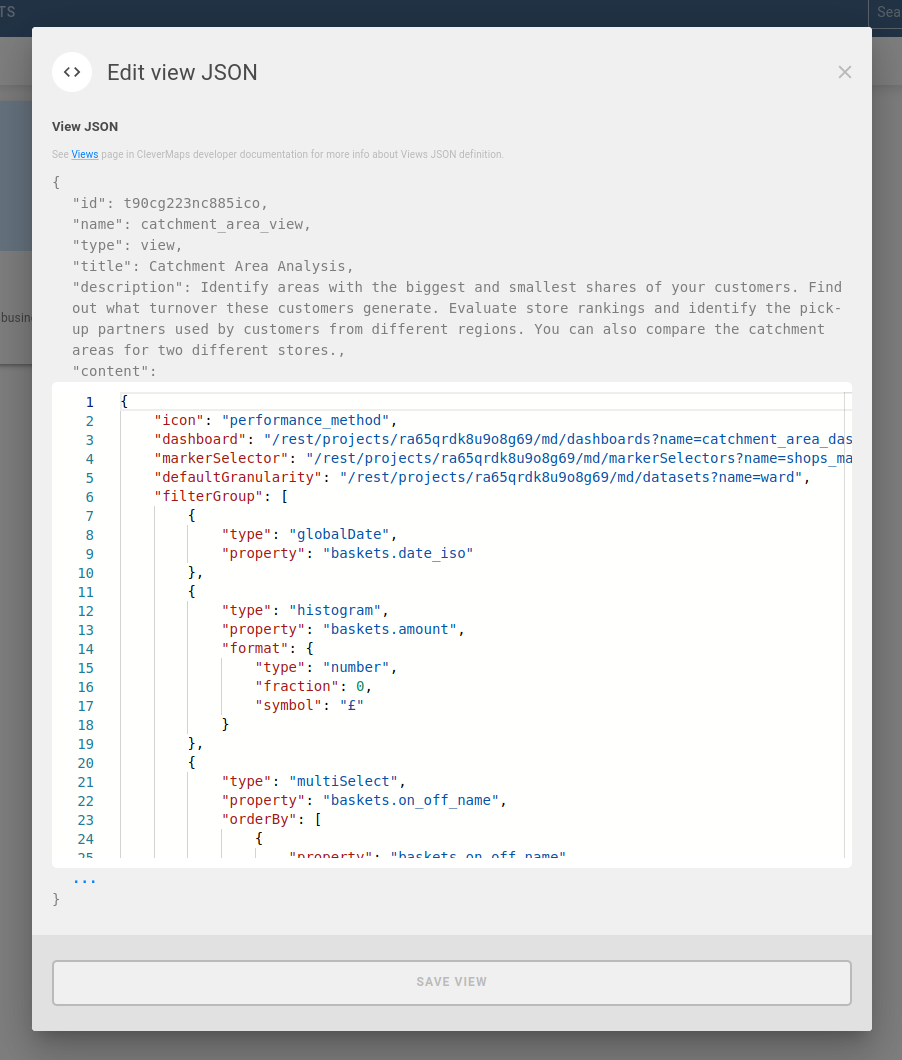902x1060 pixels.
Task: Click the Search field in top bar
Action: [x=886, y=12]
